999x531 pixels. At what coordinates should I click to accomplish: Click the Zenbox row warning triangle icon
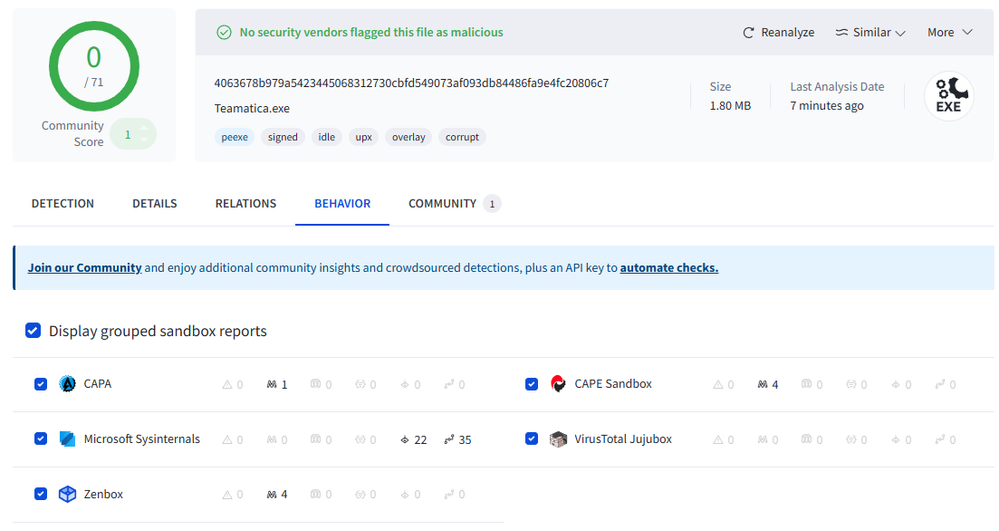(x=227, y=494)
